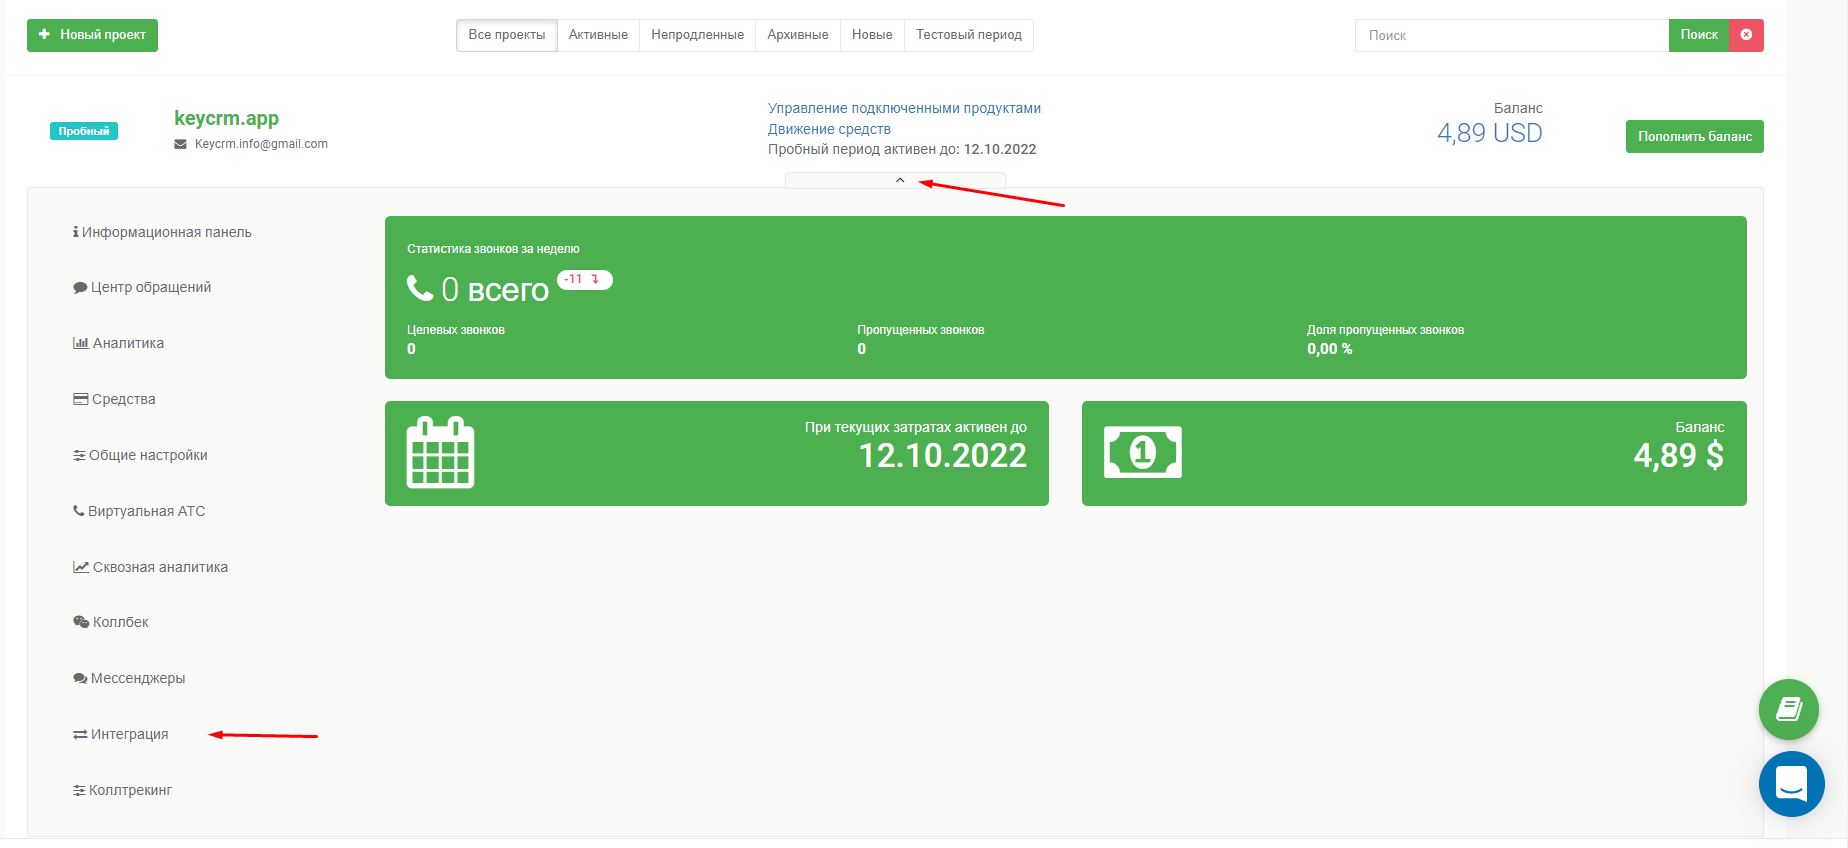The image size is (1848, 848).
Task: Open Центр обращений in the sidebar
Action: coord(142,288)
